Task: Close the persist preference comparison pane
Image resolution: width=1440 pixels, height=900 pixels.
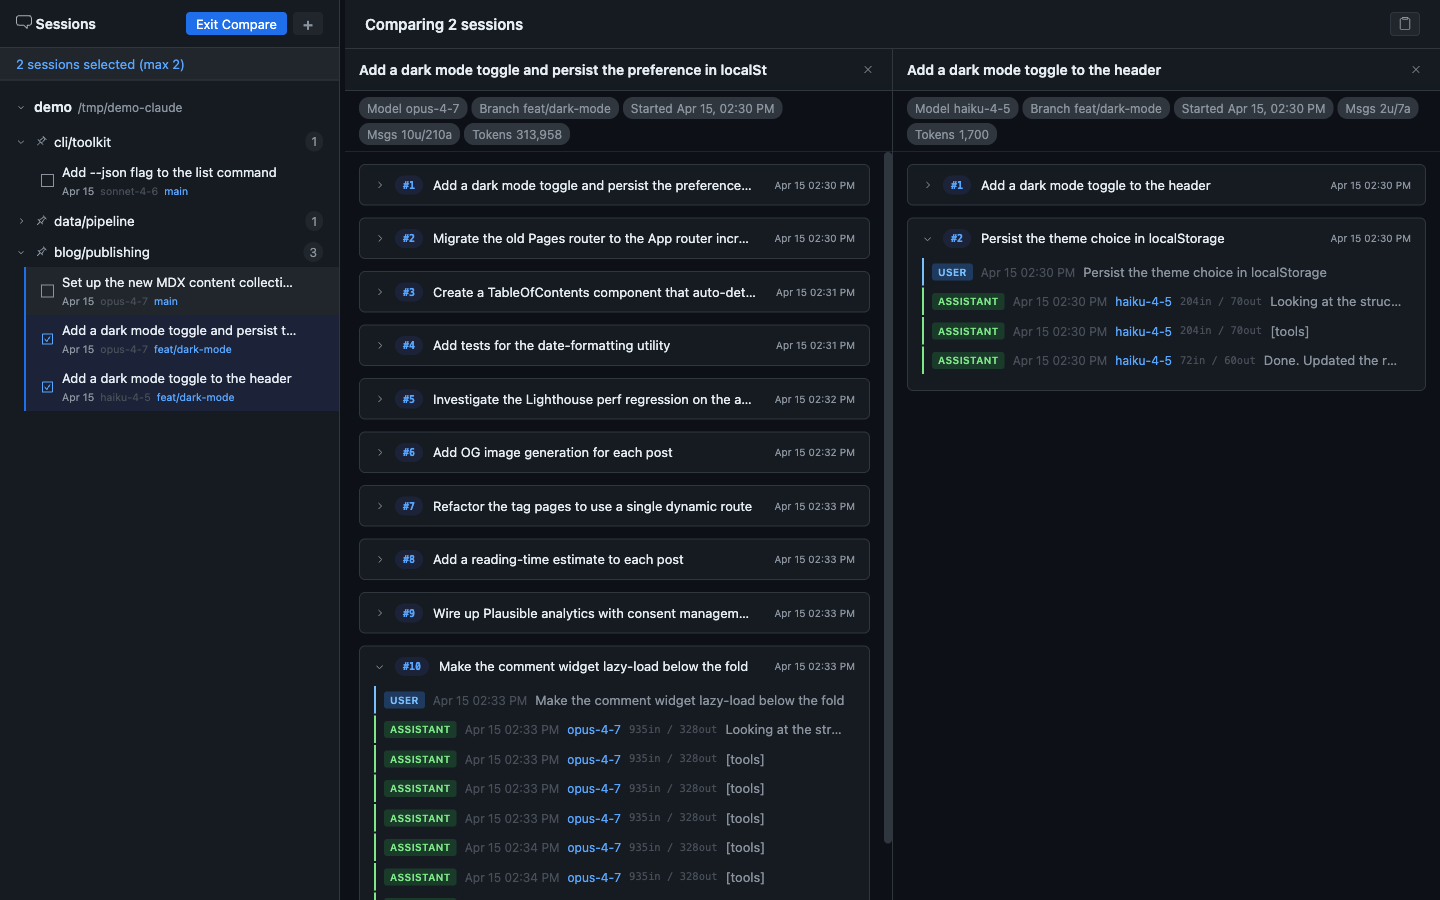Action: click(868, 70)
